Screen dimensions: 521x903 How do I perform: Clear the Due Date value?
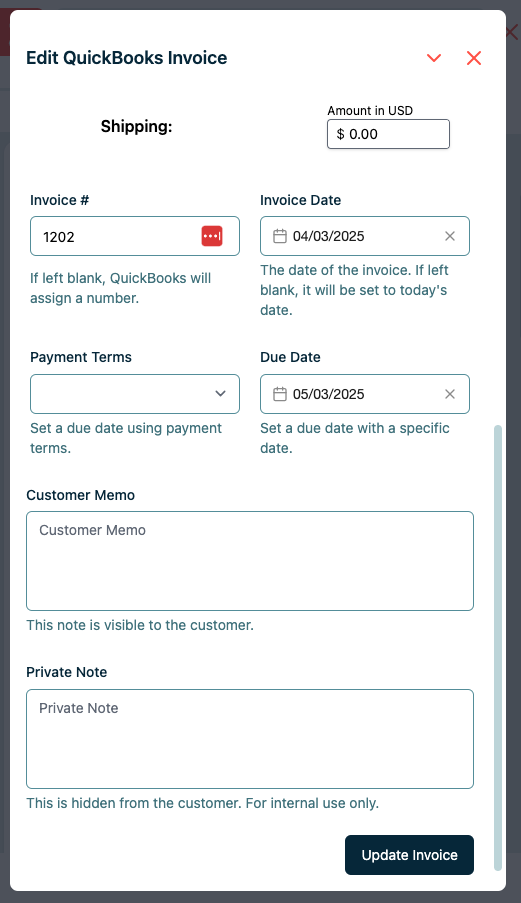point(450,394)
